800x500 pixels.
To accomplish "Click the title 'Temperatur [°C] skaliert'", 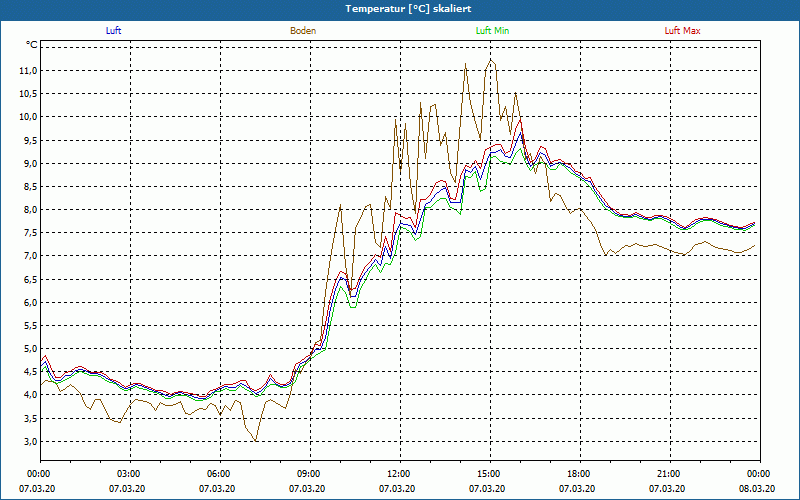I will click(408, 9).
